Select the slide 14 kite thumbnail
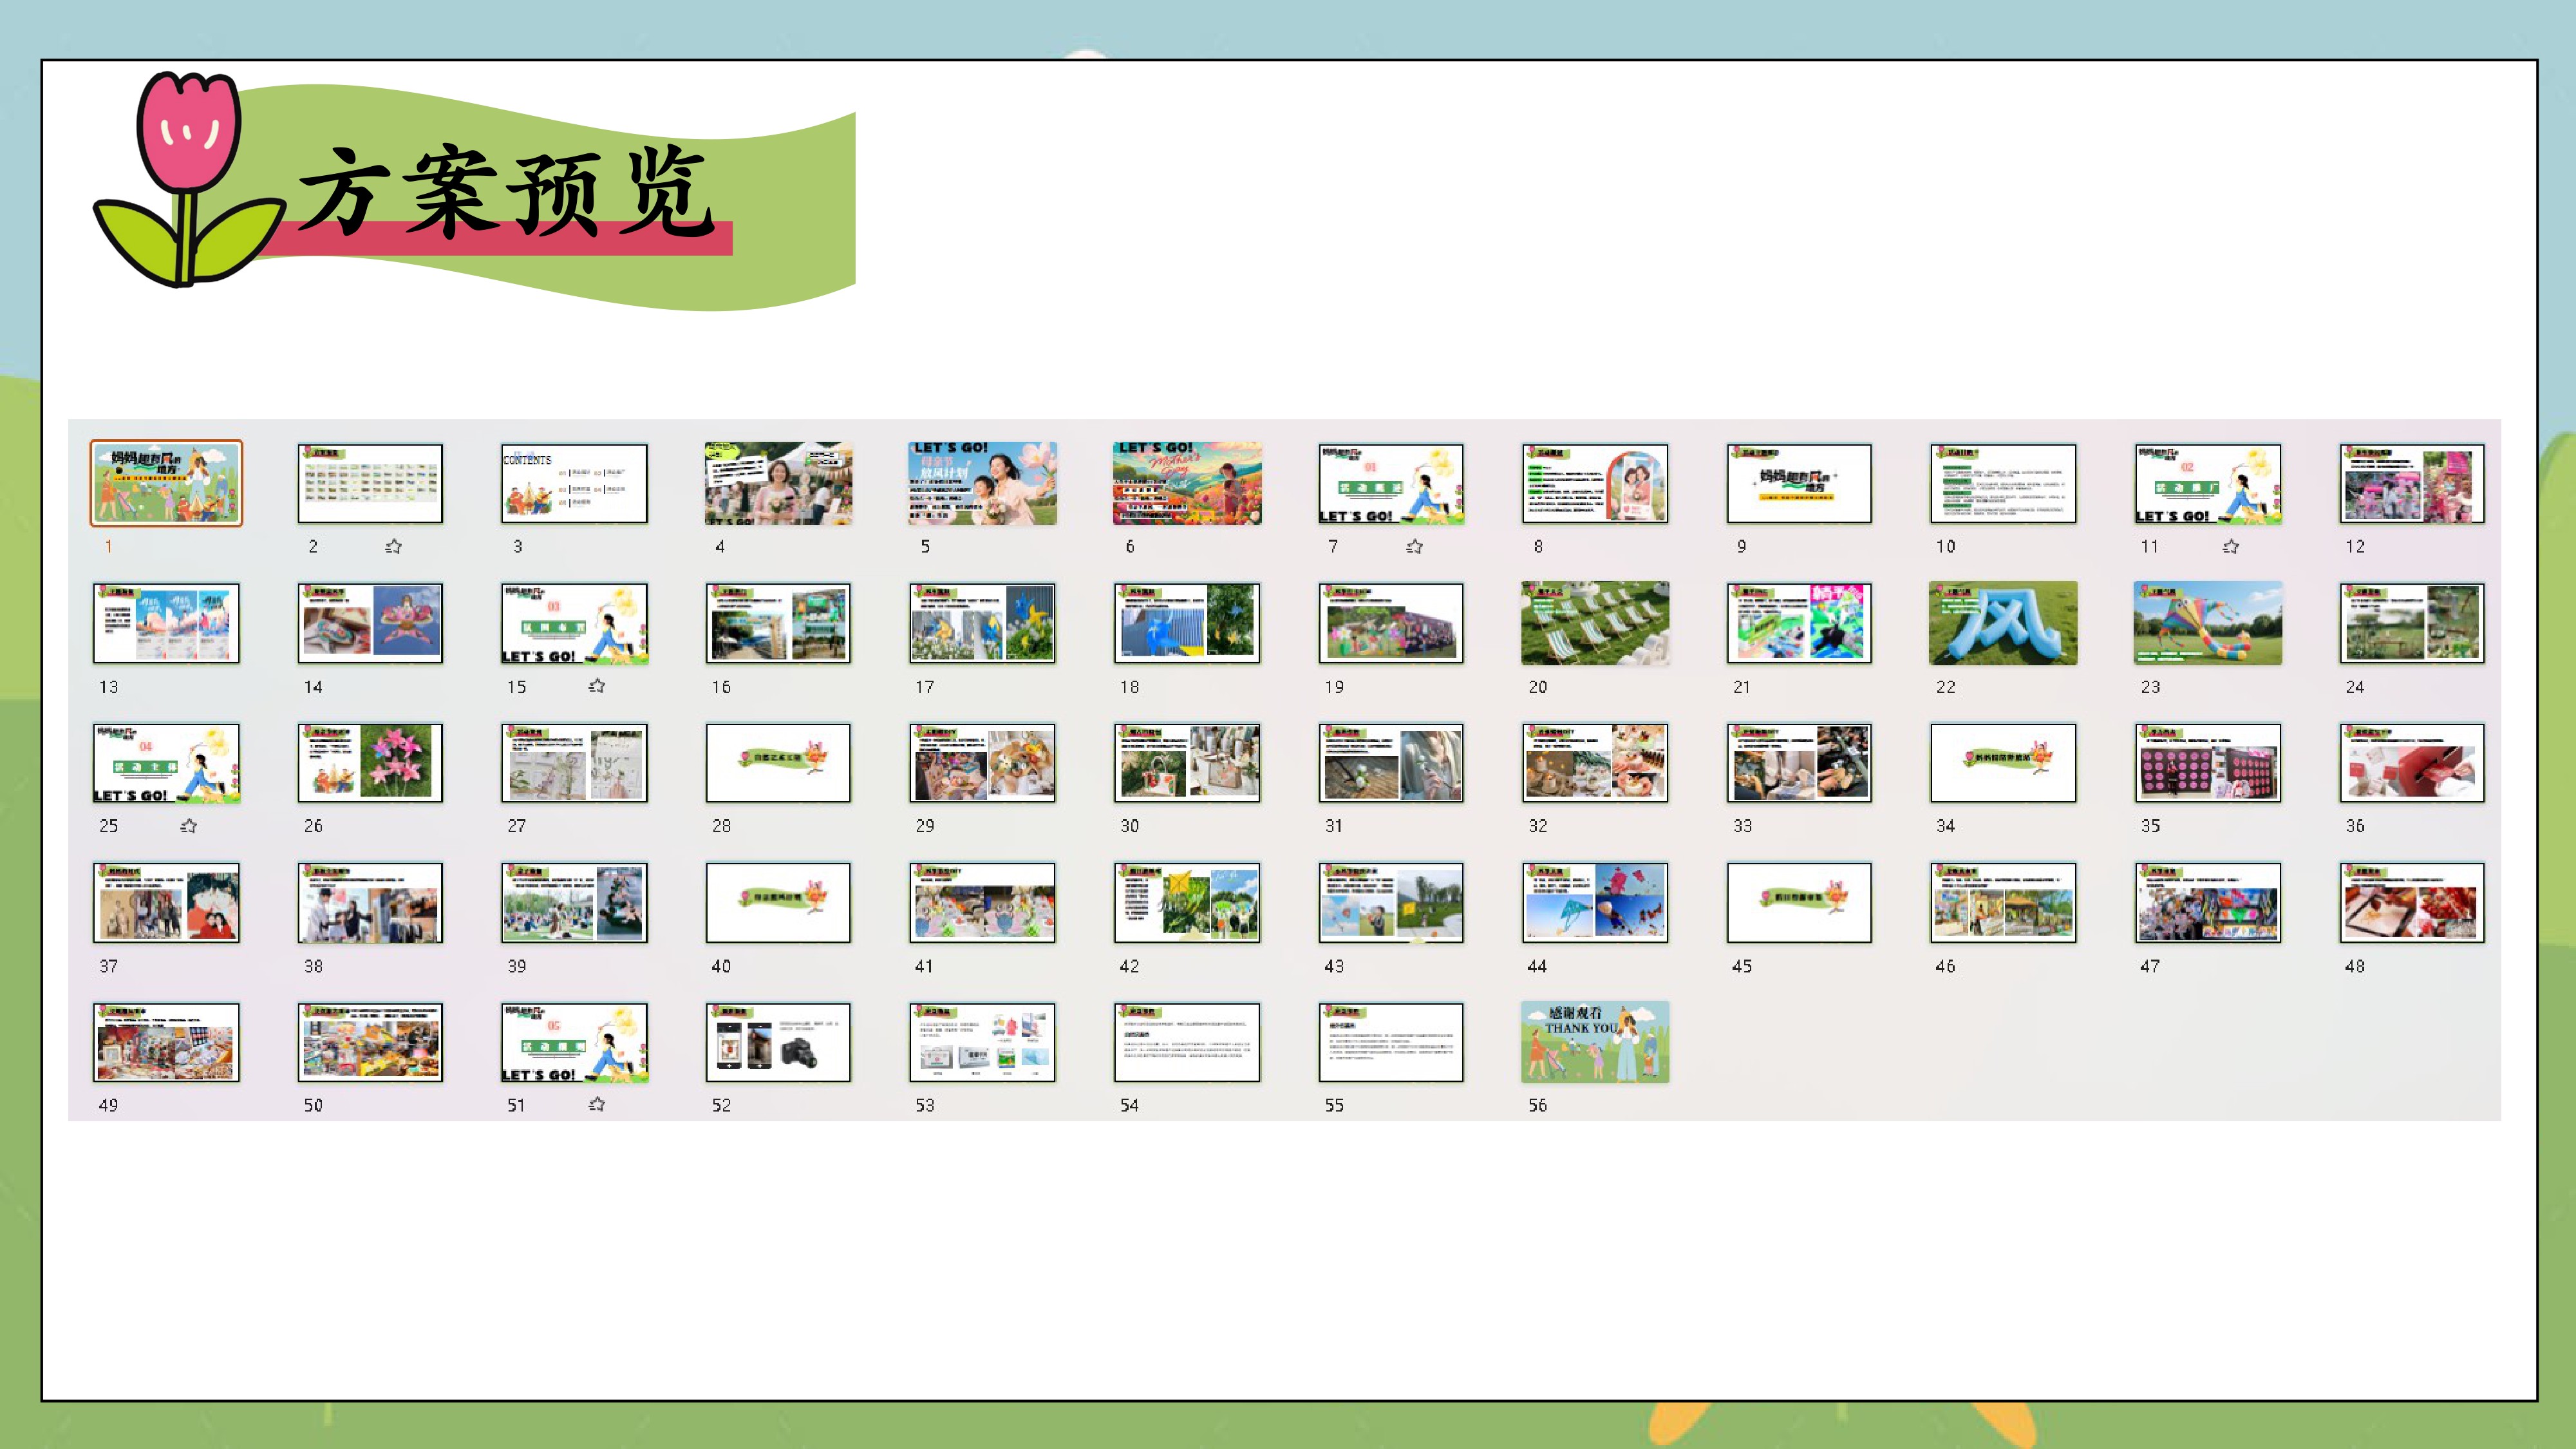Image resolution: width=2576 pixels, height=1449 pixels. pyautogui.click(x=370, y=623)
